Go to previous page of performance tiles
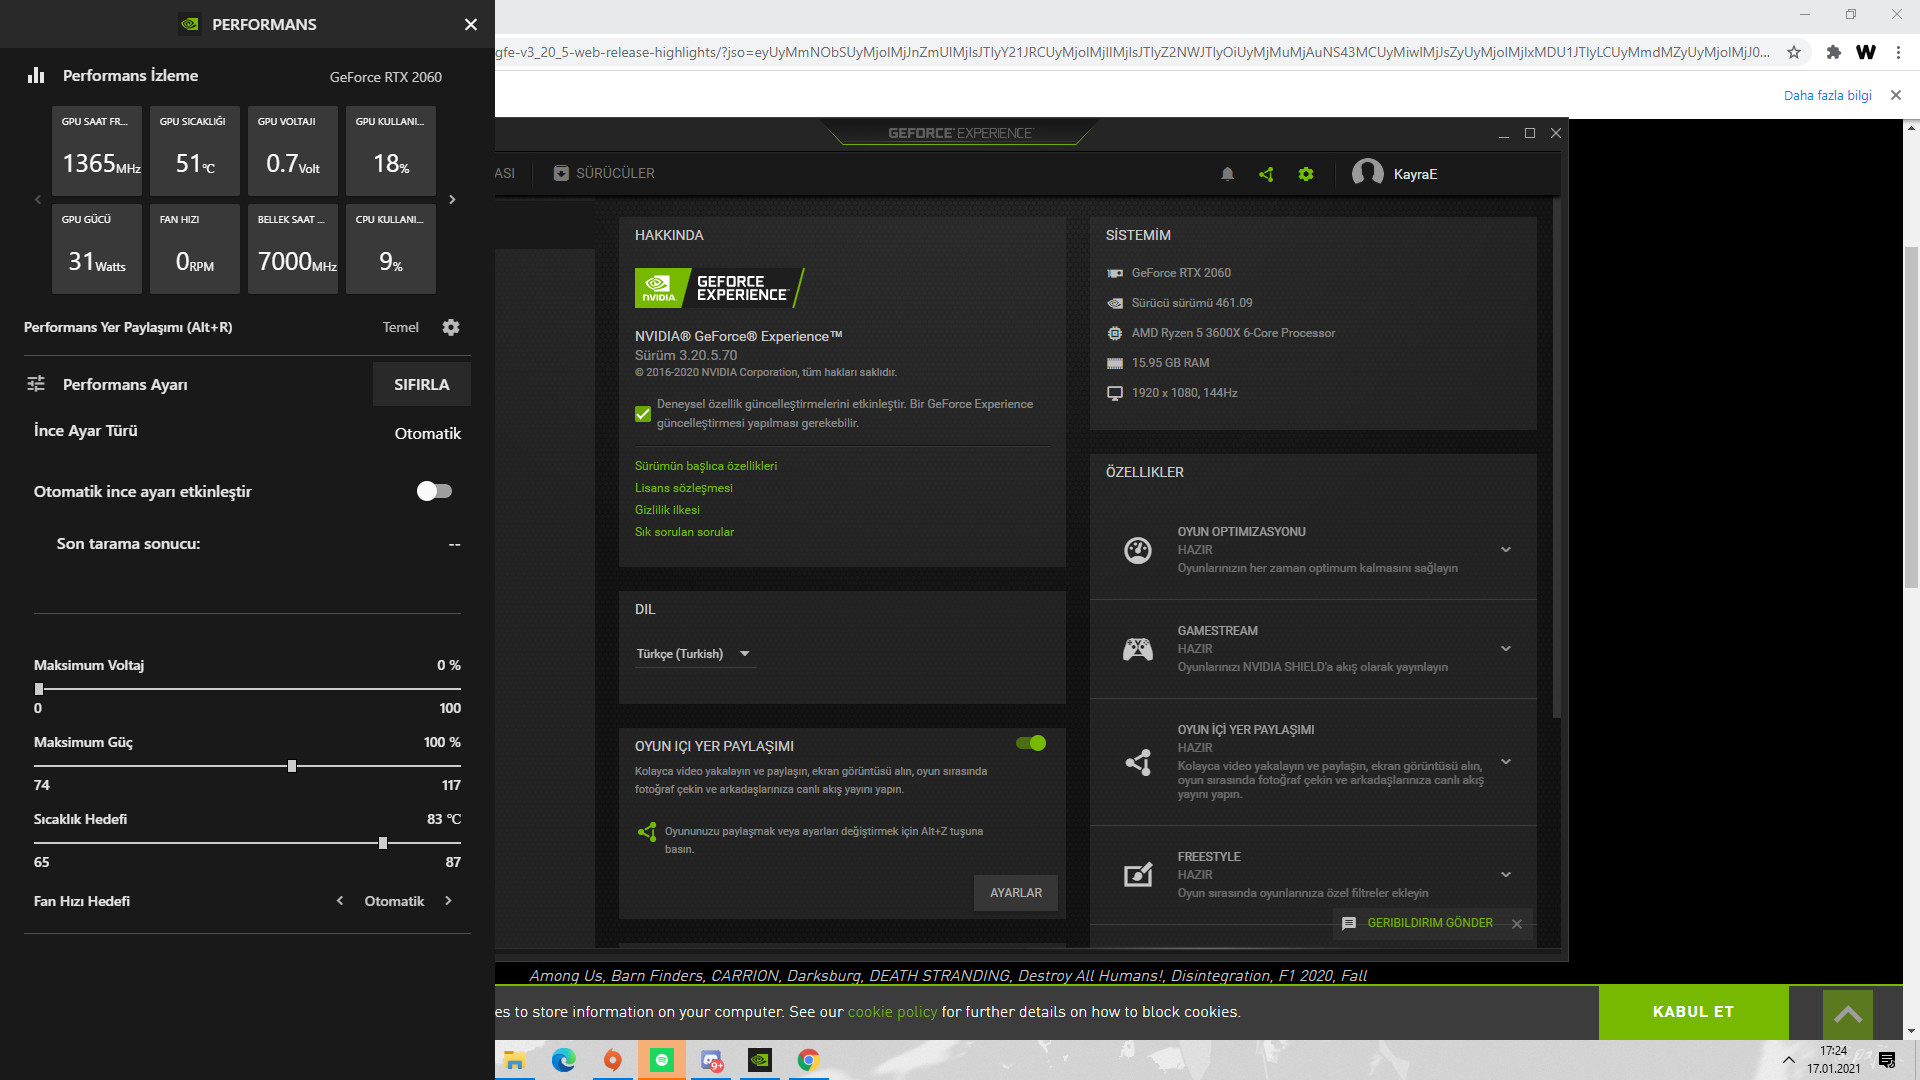Image resolution: width=1920 pixels, height=1080 pixels. [x=38, y=200]
